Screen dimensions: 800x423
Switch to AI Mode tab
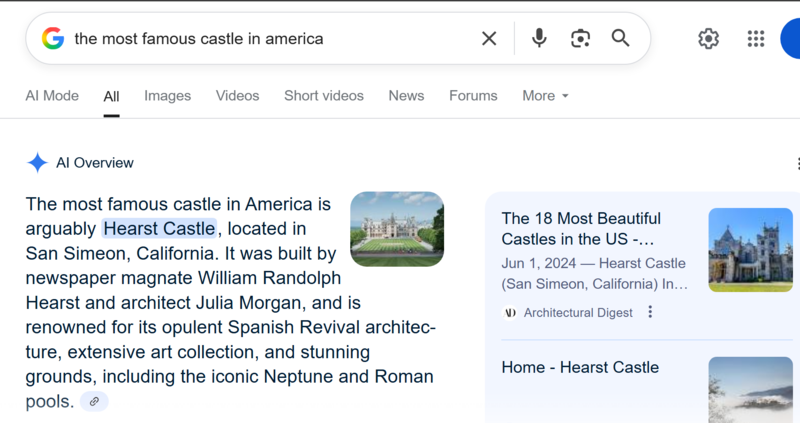52,96
